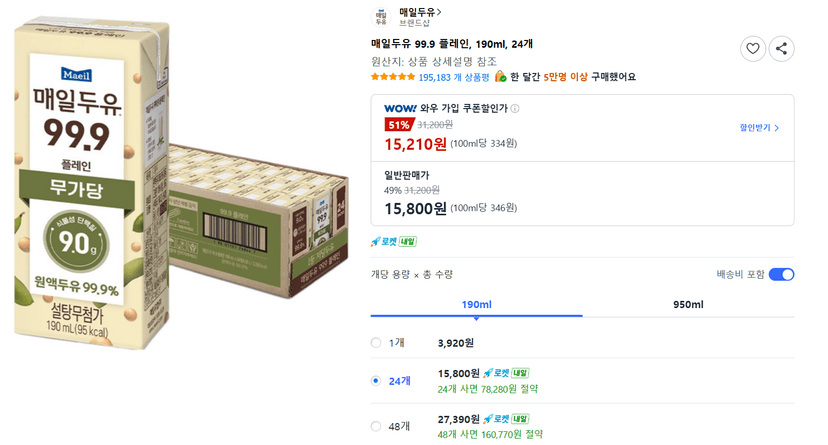Toggle the 배송비 포함 switch
The width and height of the screenshot is (828, 445).
(781, 274)
